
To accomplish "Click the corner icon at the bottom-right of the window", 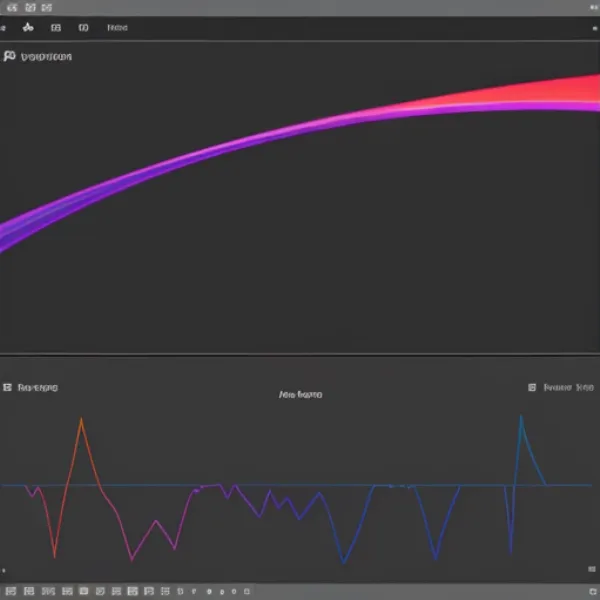I will point(593,592).
